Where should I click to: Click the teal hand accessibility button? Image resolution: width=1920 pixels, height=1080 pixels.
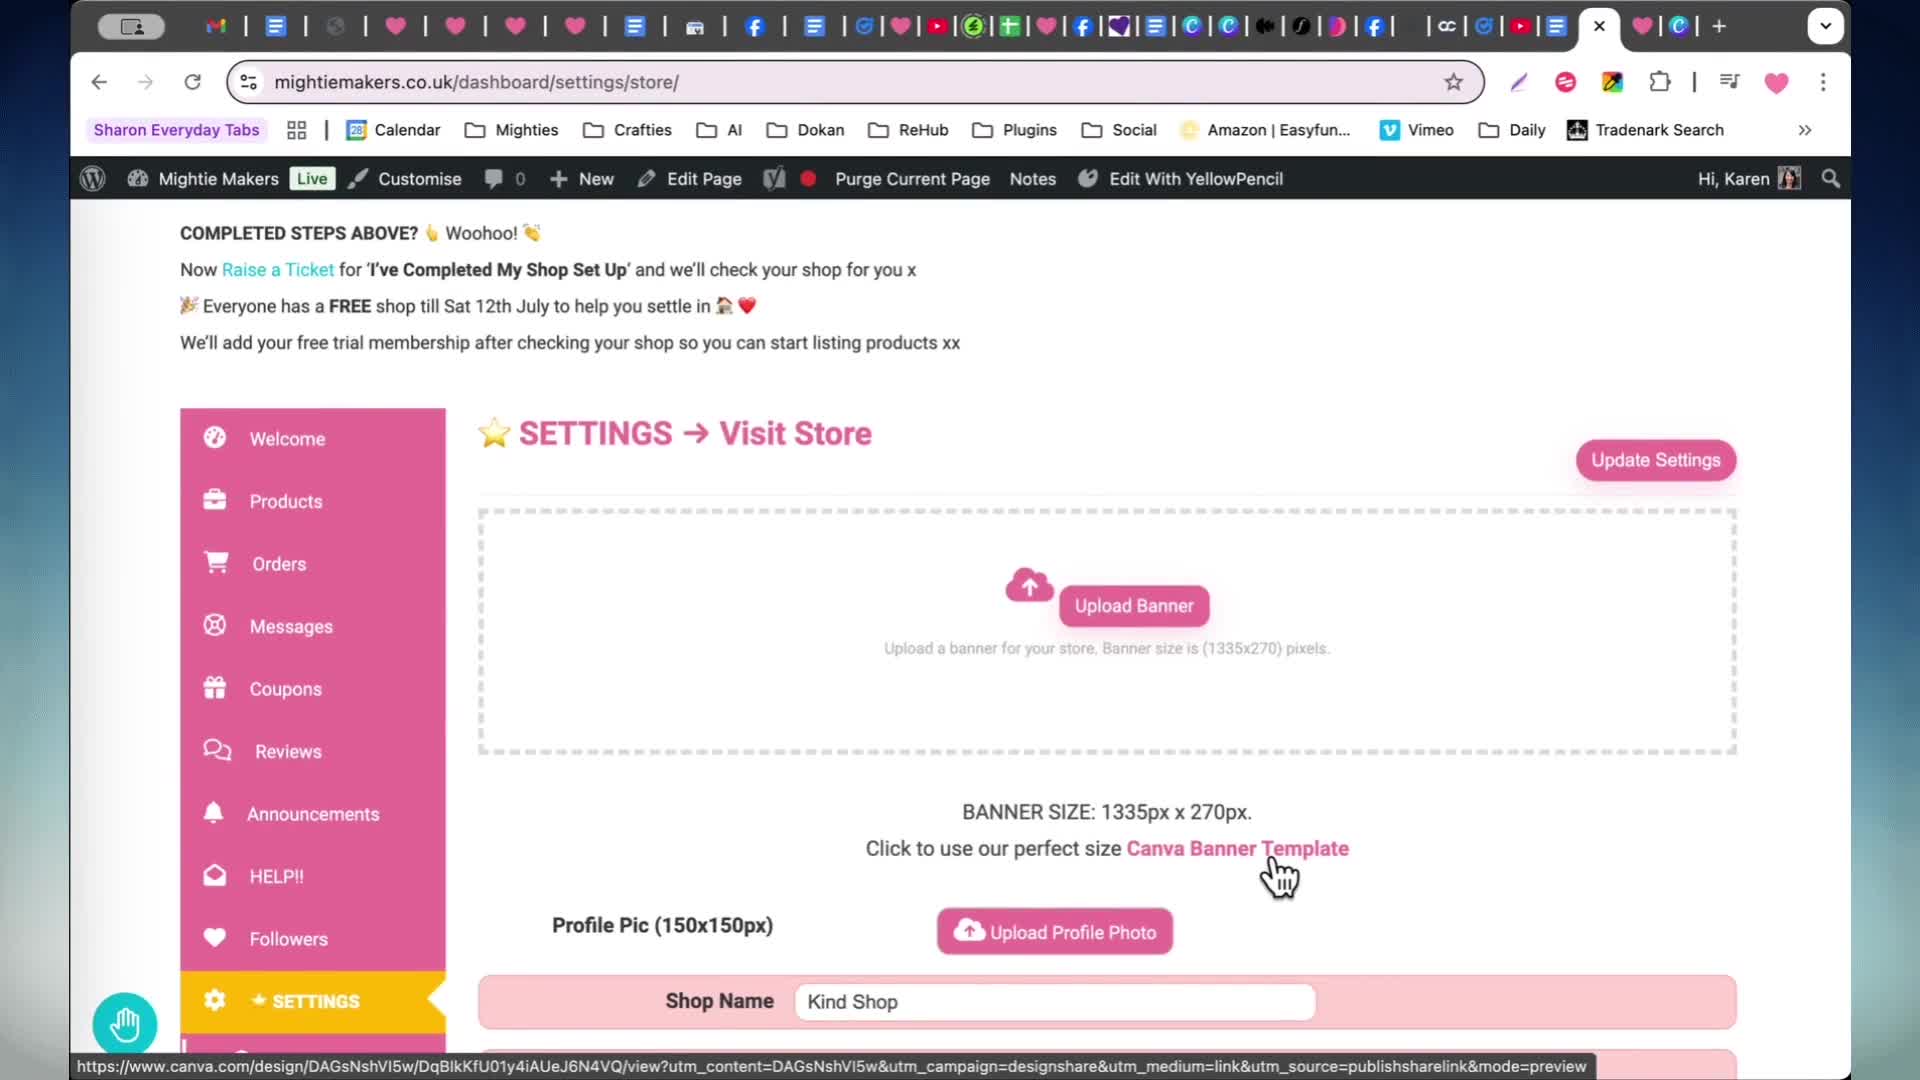[x=125, y=1024]
